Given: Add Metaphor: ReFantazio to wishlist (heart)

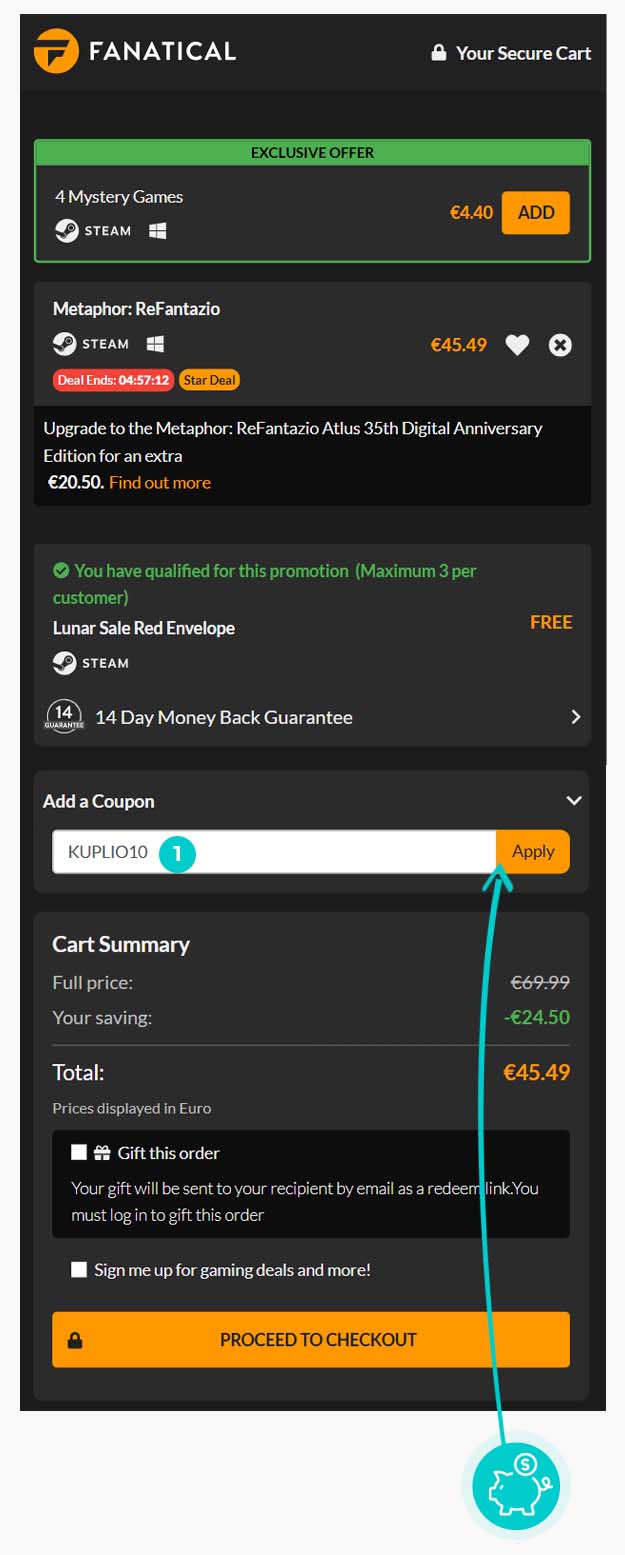Looking at the screenshot, I should click(x=516, y=345).
